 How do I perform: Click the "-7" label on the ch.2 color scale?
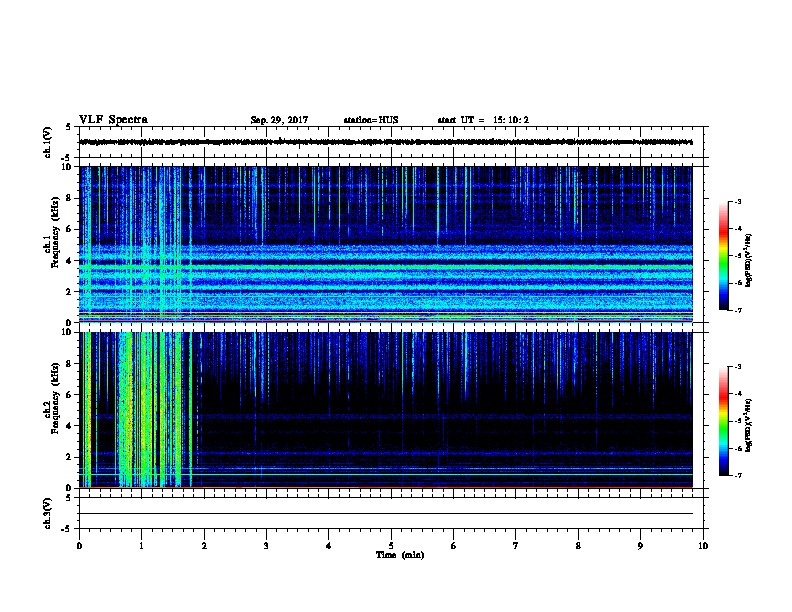click(737, 476)
